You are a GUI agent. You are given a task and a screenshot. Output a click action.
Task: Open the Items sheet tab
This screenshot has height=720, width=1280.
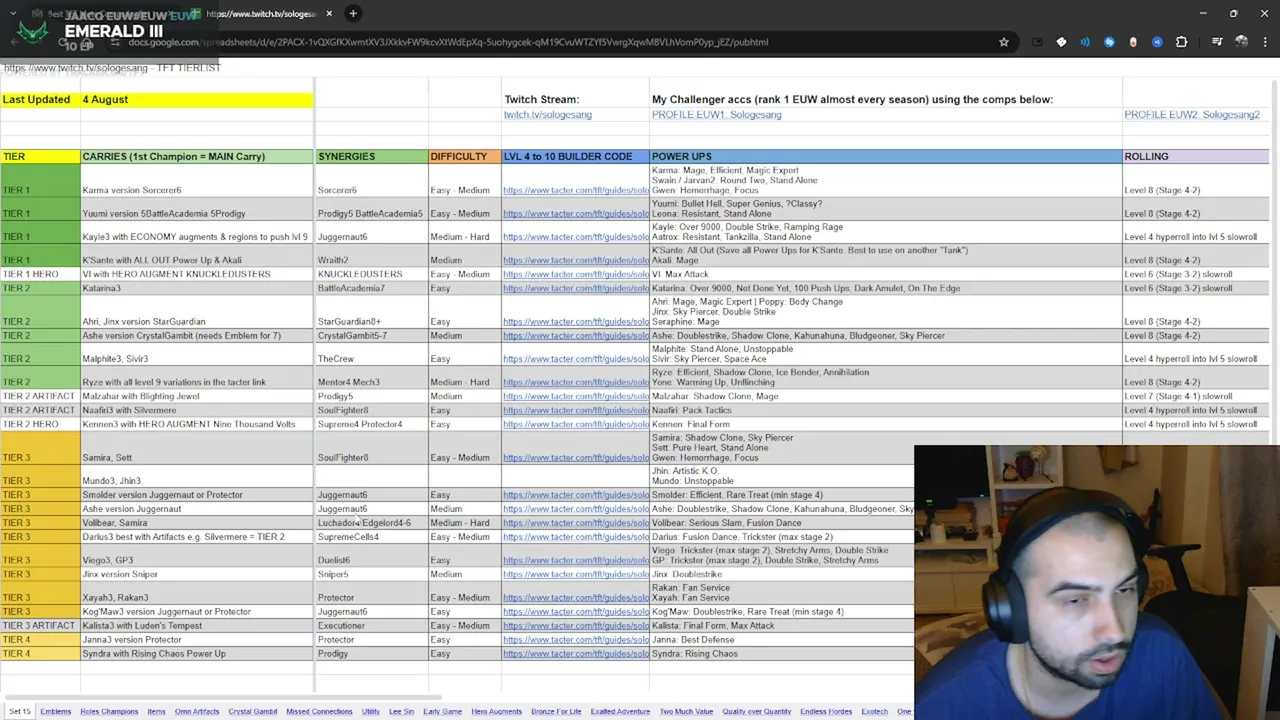click(156, 711)
